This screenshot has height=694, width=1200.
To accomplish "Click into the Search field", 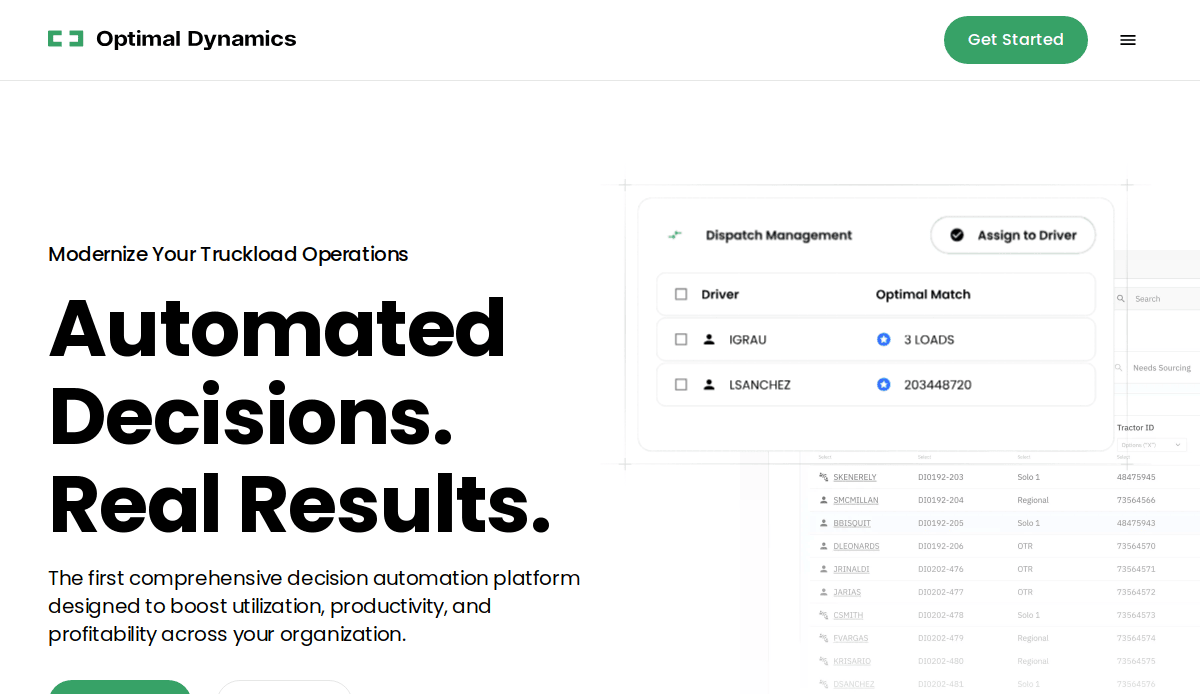I will coord(1164,298).
